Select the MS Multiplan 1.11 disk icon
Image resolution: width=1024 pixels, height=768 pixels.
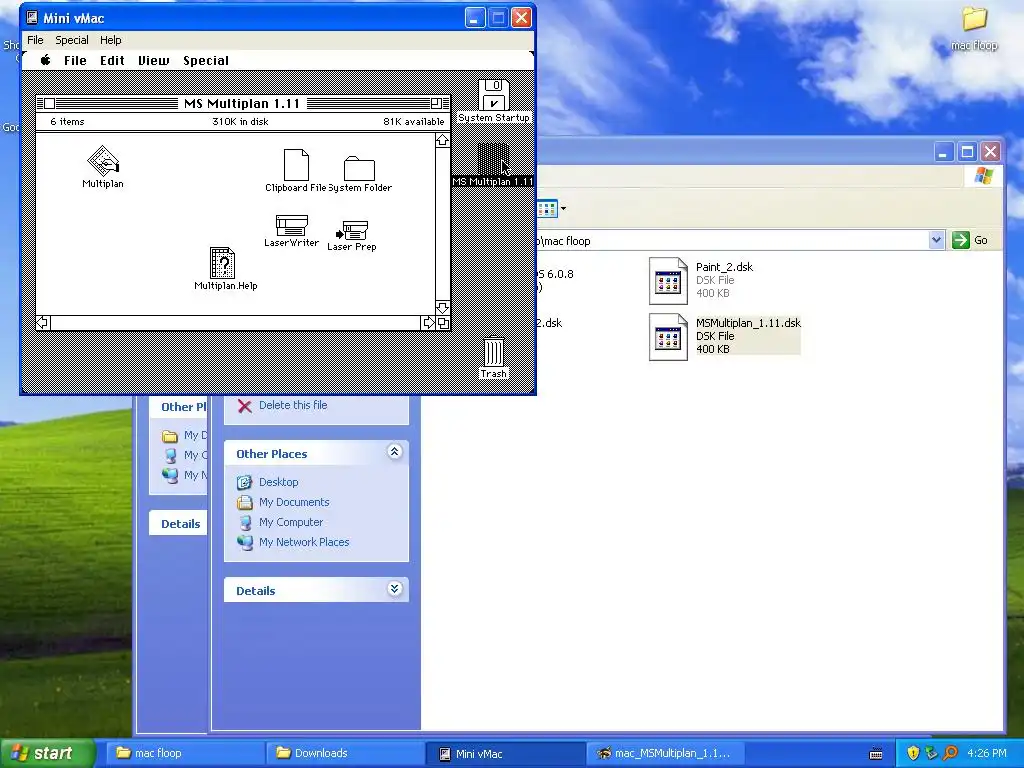(493, 159)
